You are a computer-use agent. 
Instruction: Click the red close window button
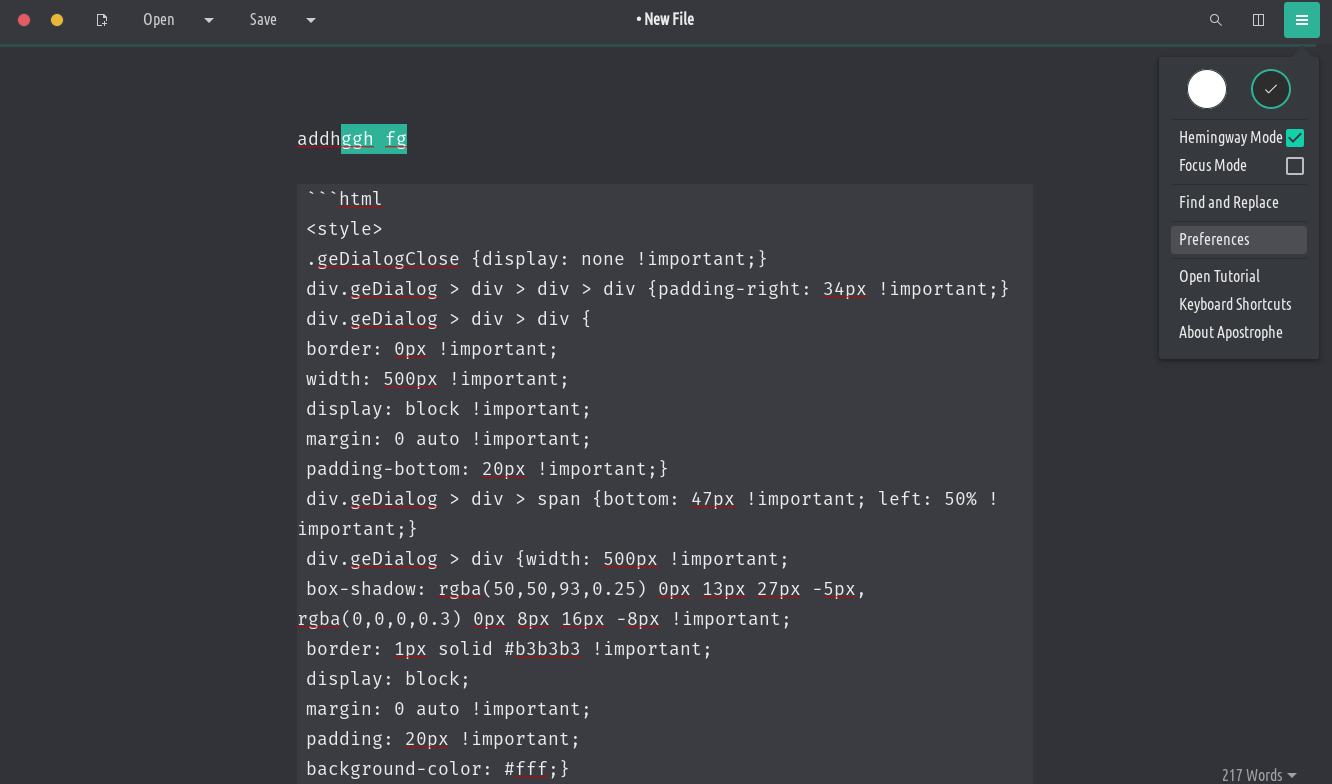tap(24, 20)
